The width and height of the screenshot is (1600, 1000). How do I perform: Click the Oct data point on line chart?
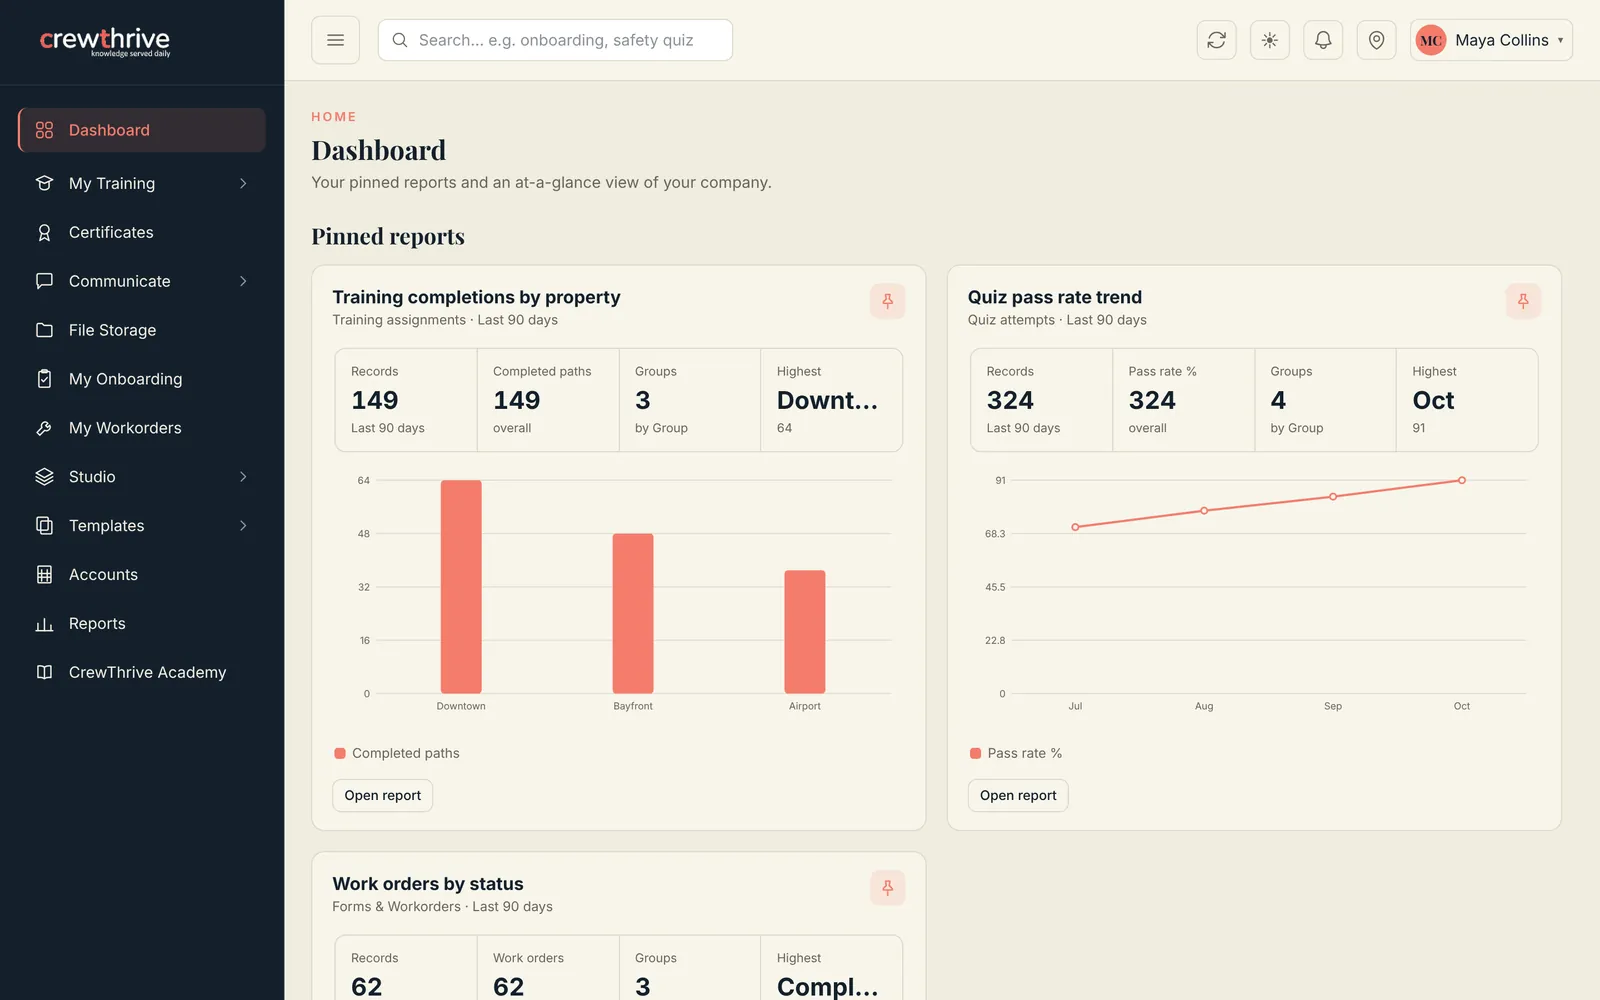coord(1462,481)
